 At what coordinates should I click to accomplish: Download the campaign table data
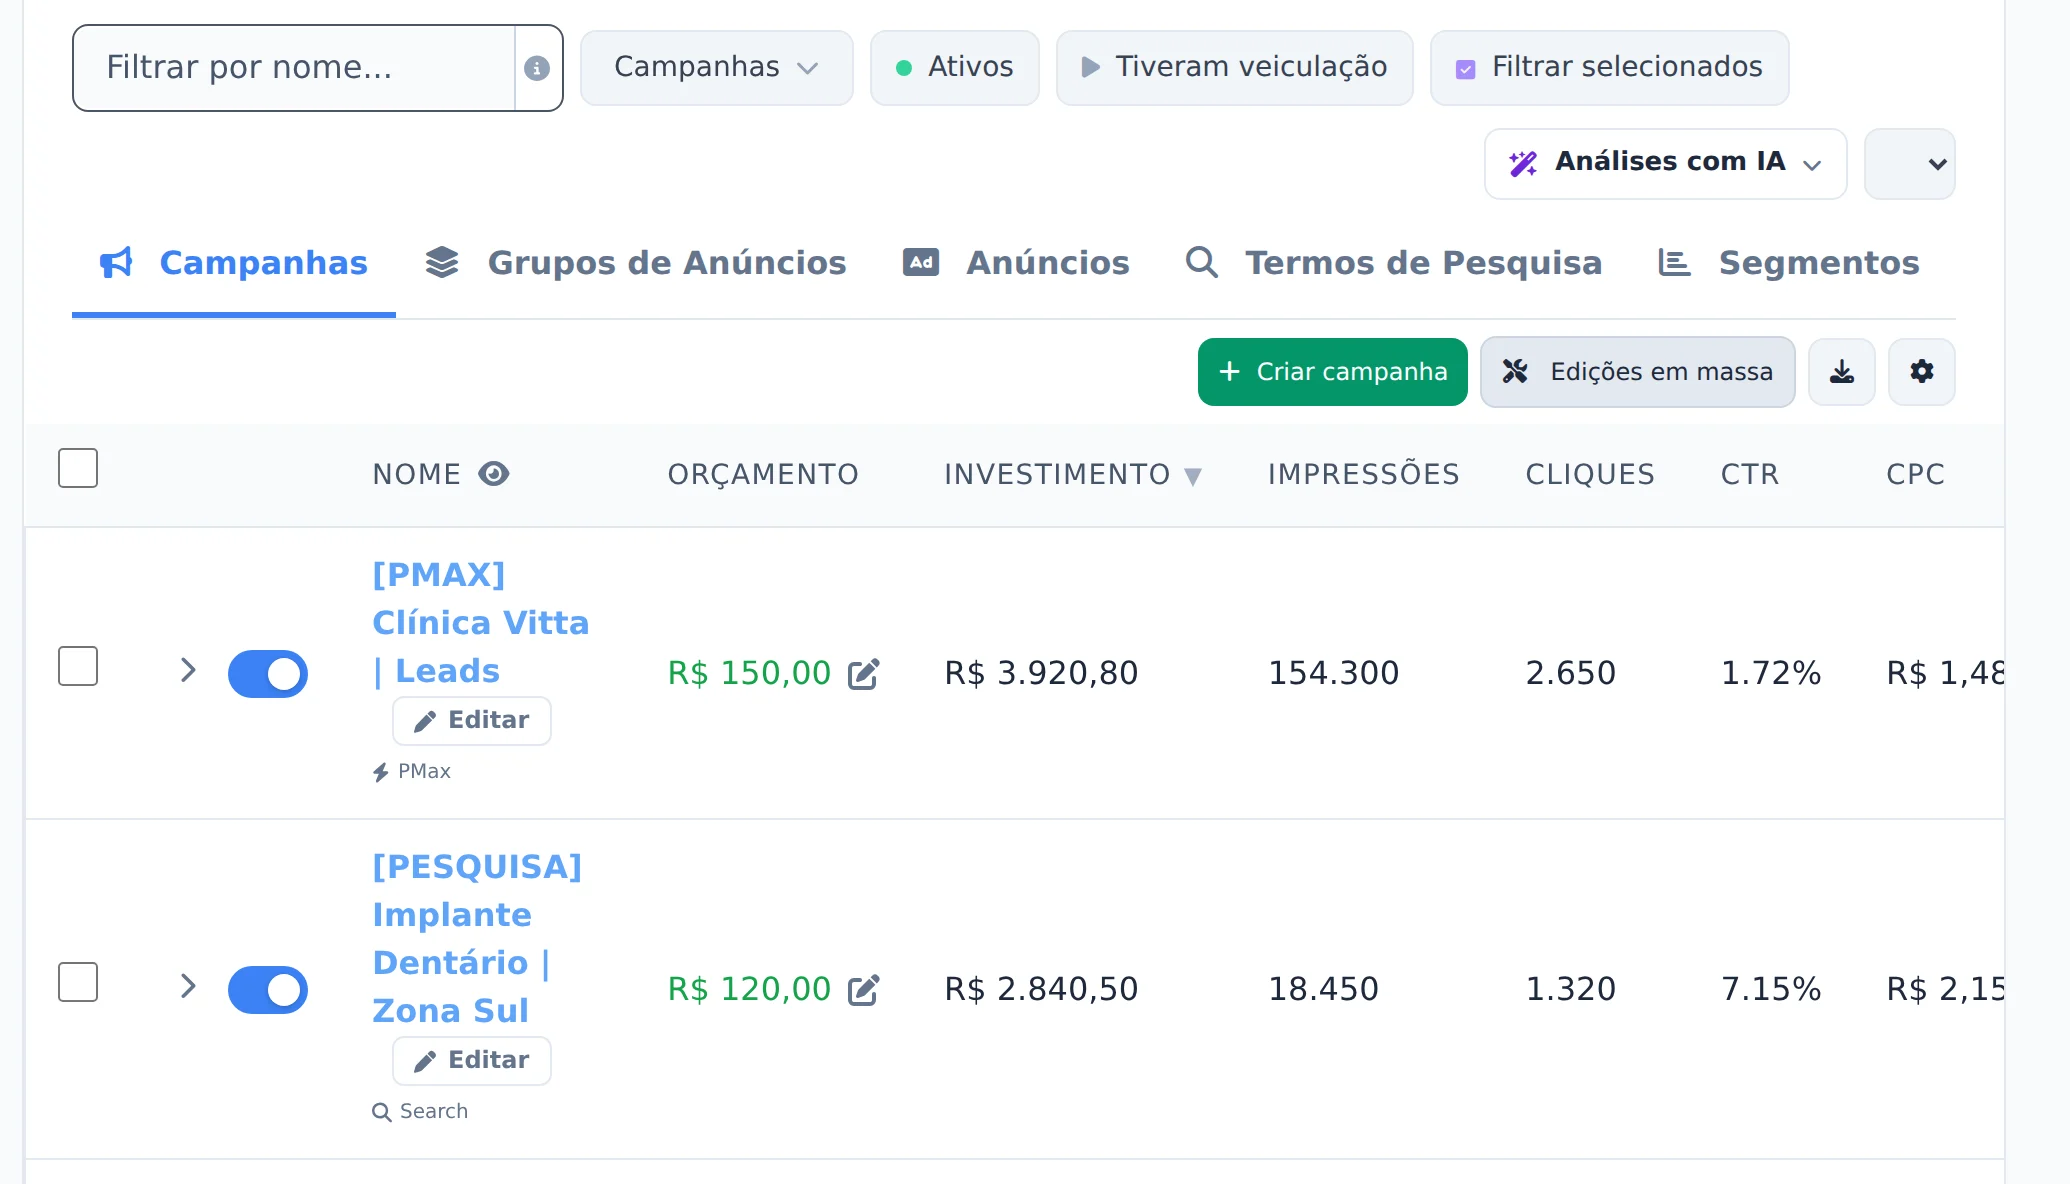(x=1841, y=372)
